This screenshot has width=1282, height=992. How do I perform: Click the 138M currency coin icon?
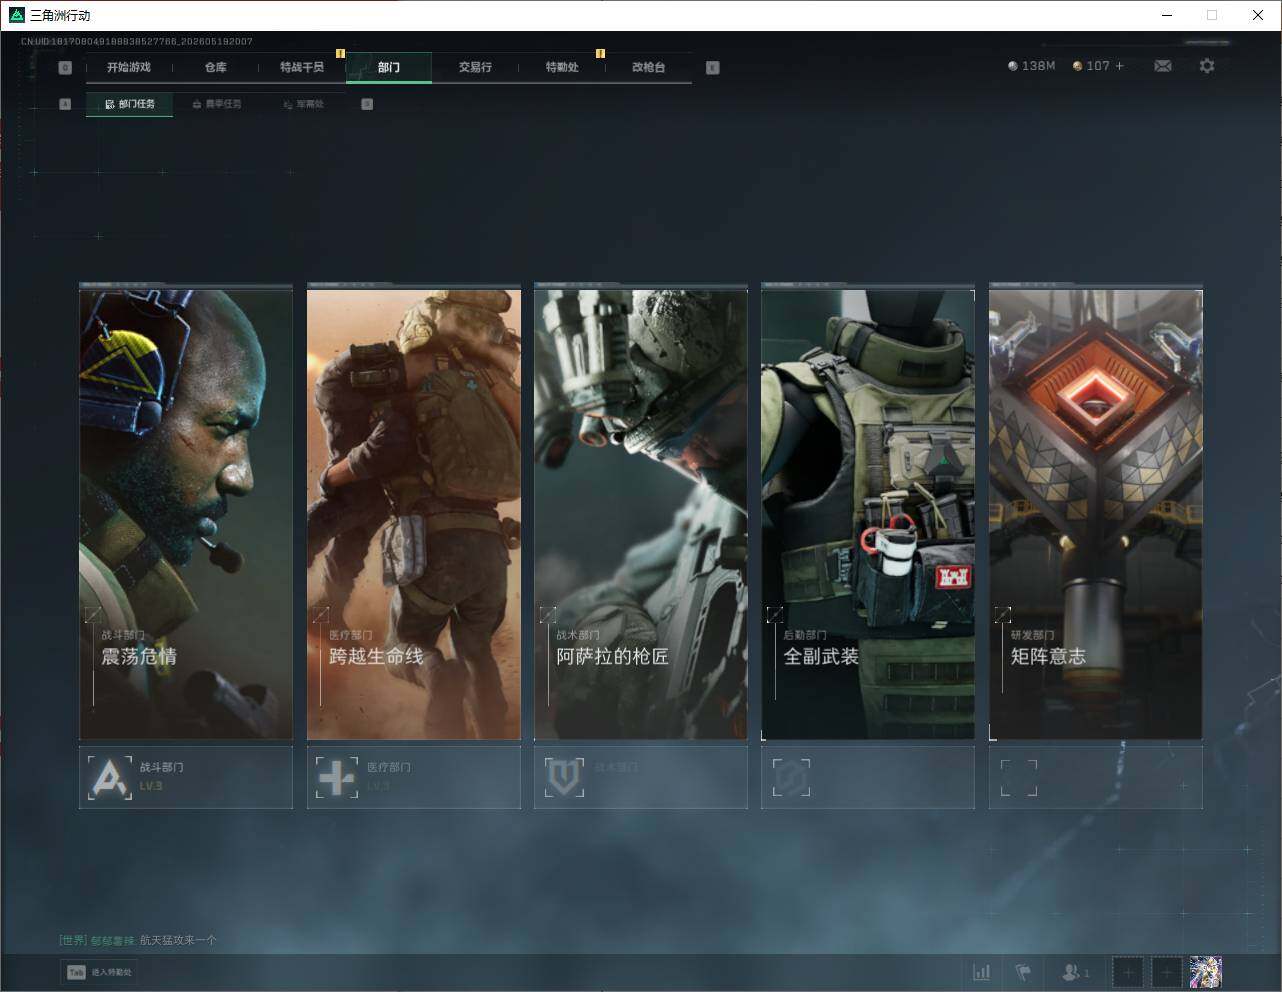1013,66
